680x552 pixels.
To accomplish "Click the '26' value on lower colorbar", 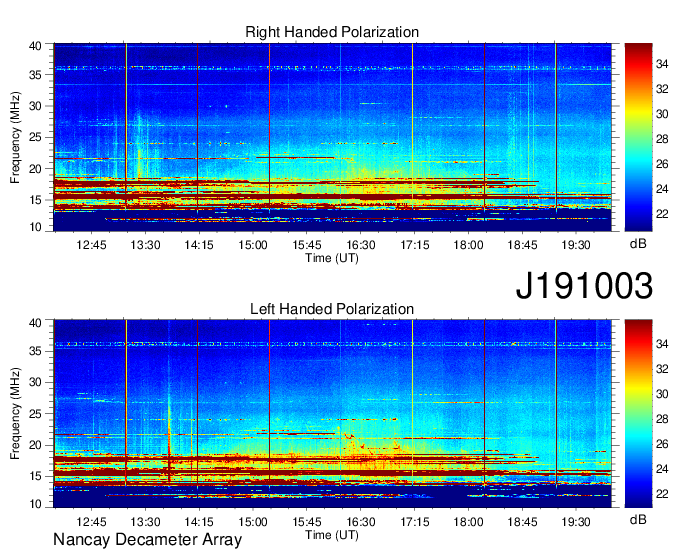I will (662, 444).
